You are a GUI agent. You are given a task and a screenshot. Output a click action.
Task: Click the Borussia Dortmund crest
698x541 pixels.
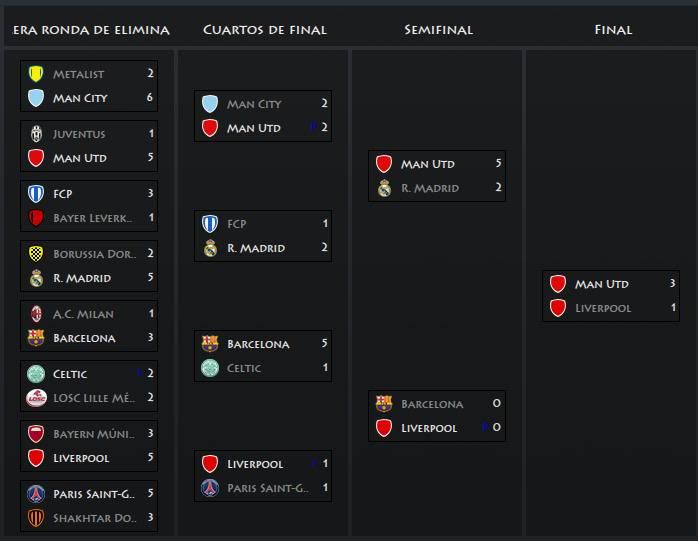point(36,254)
